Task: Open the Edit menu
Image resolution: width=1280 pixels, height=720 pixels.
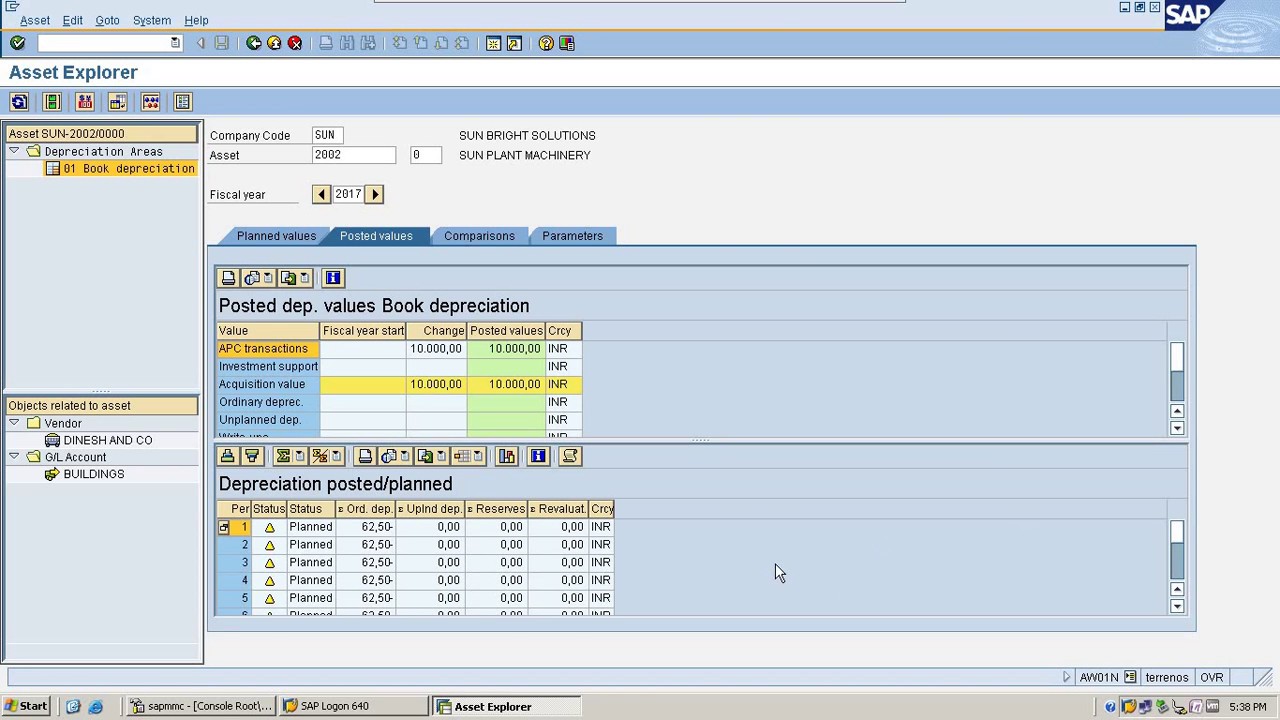Action: click(x=73, y=20)
